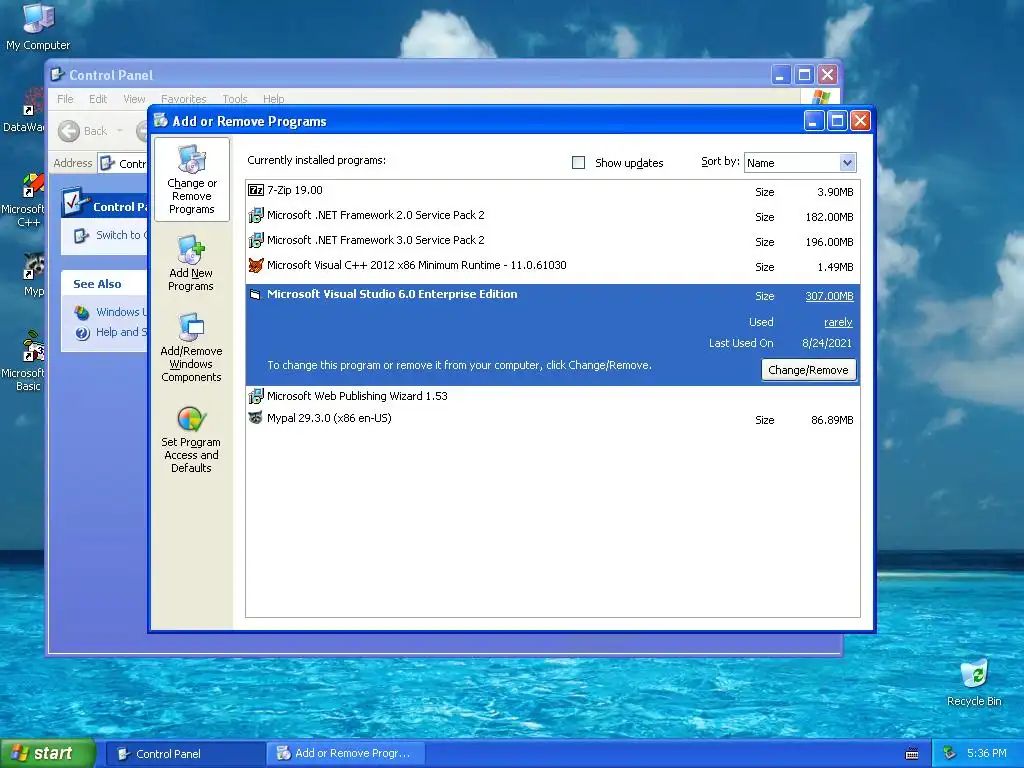
Task: Minimize the Add or Remove Programs window
Action: tap(814, 121)
